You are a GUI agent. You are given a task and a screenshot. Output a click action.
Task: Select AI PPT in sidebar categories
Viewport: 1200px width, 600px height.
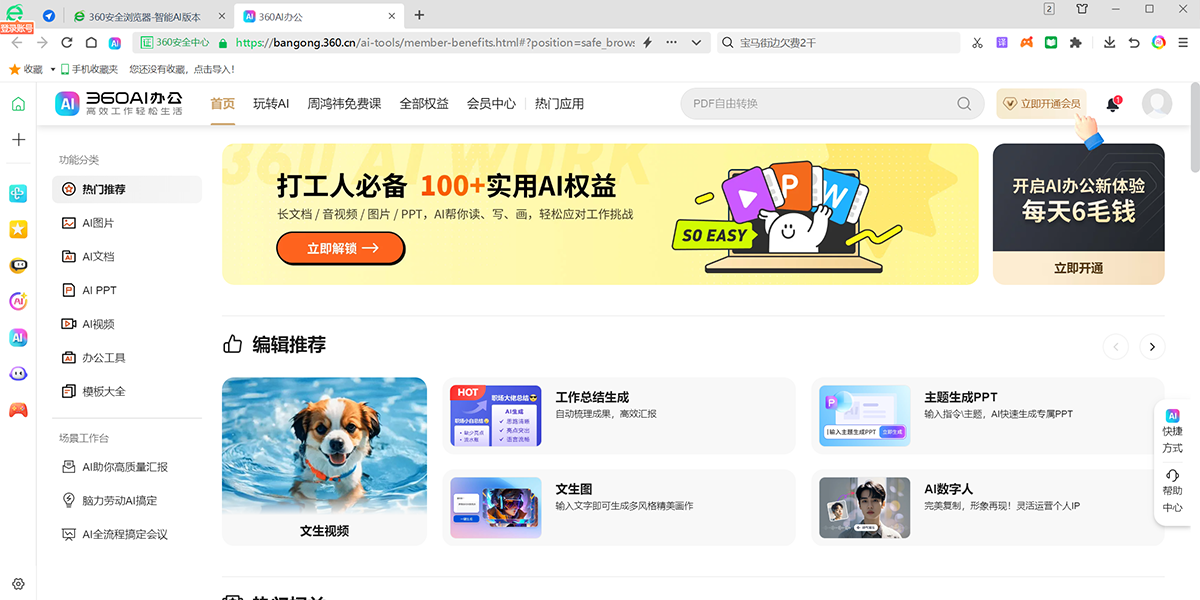[99, 290]
